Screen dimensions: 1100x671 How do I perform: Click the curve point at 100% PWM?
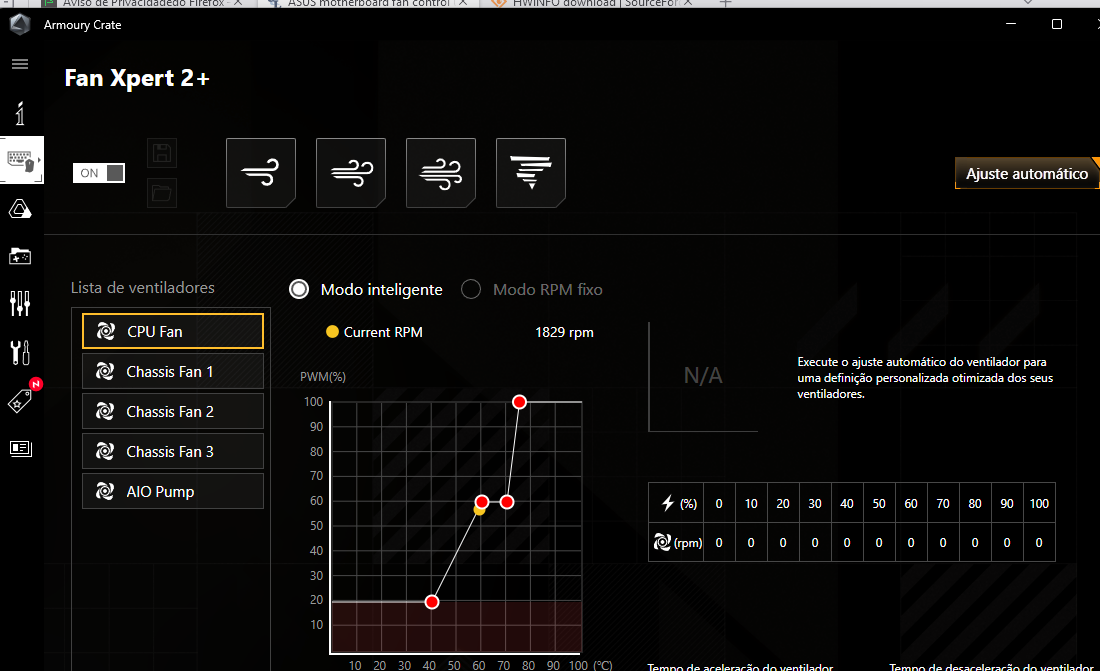tap(519, 401)
